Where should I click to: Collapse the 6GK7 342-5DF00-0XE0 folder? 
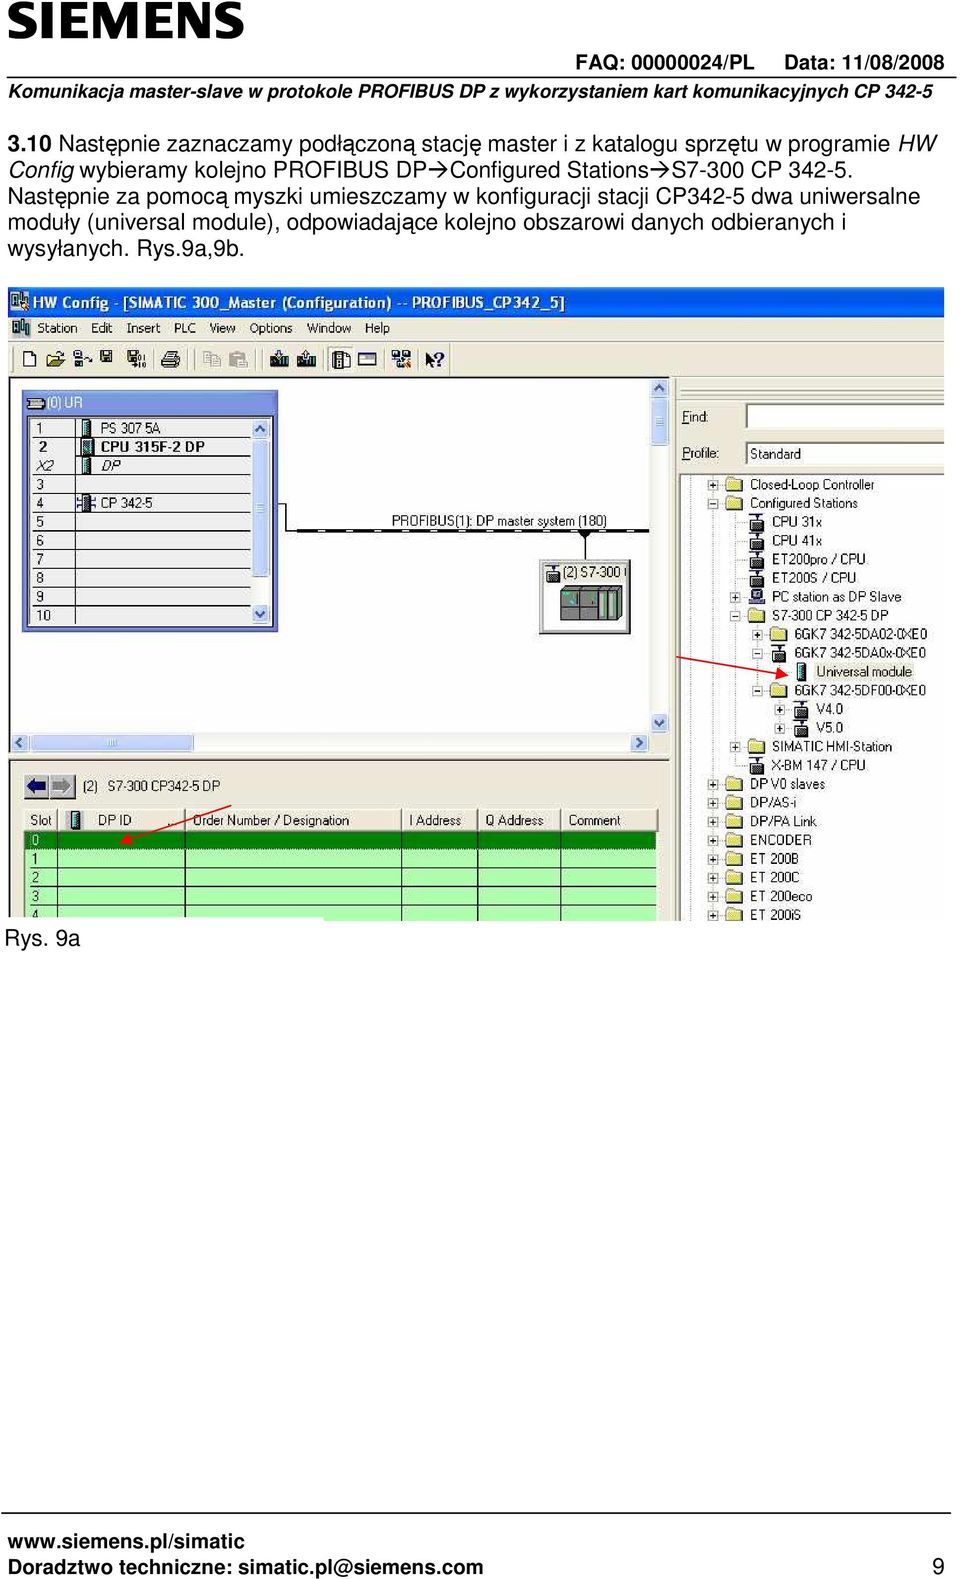point(757,690)
